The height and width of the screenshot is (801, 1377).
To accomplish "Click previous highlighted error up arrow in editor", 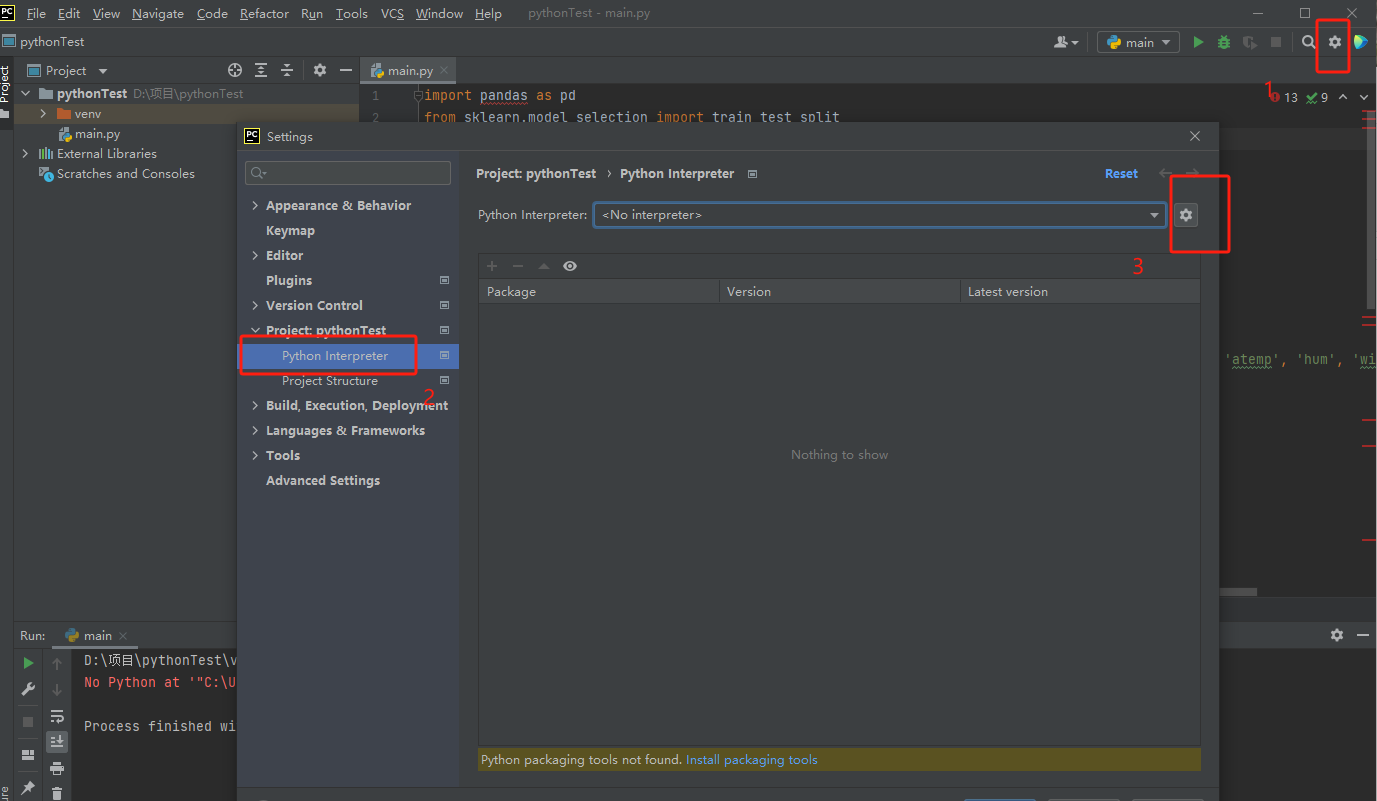I will (1343, 97).
